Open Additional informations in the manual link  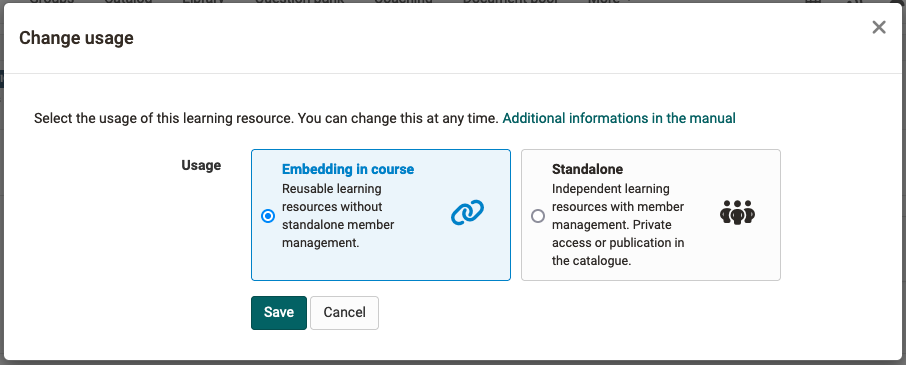619,118
